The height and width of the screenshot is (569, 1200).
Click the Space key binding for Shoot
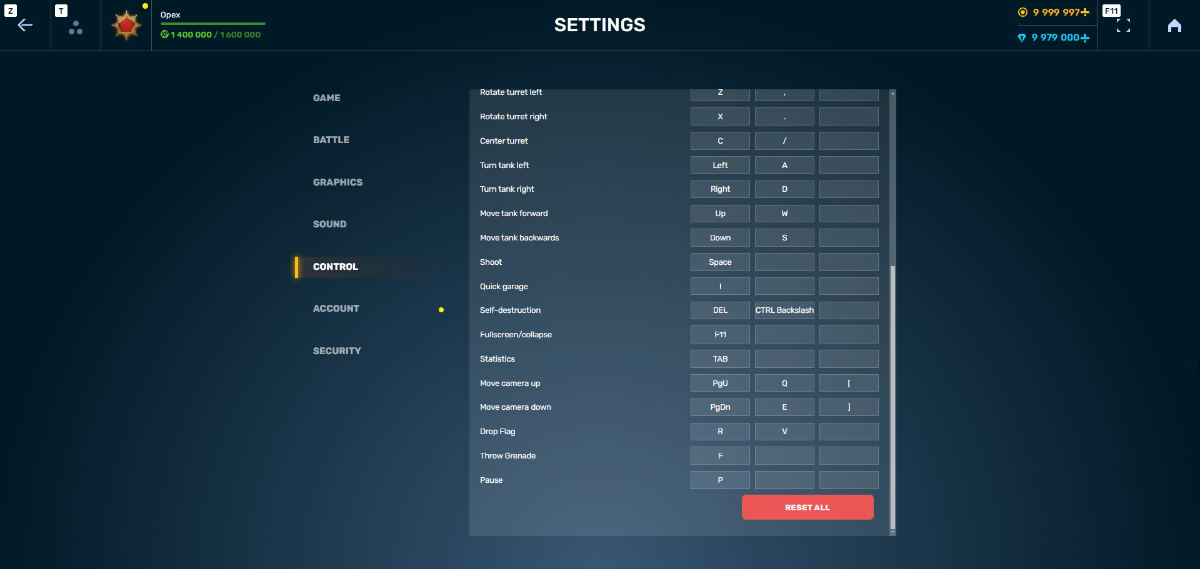(x=720, y=262)
